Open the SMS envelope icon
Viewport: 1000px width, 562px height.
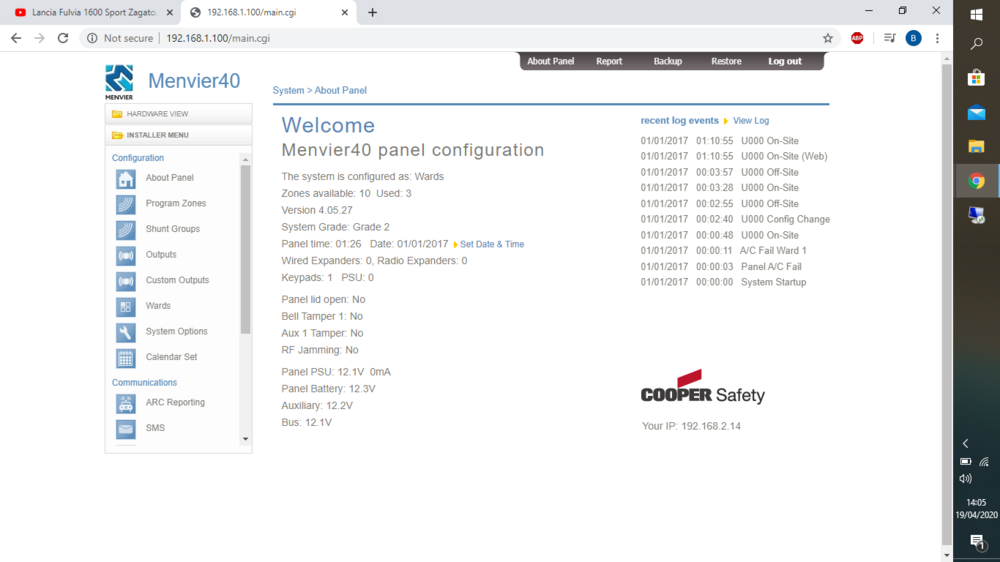tap(125, 429)
